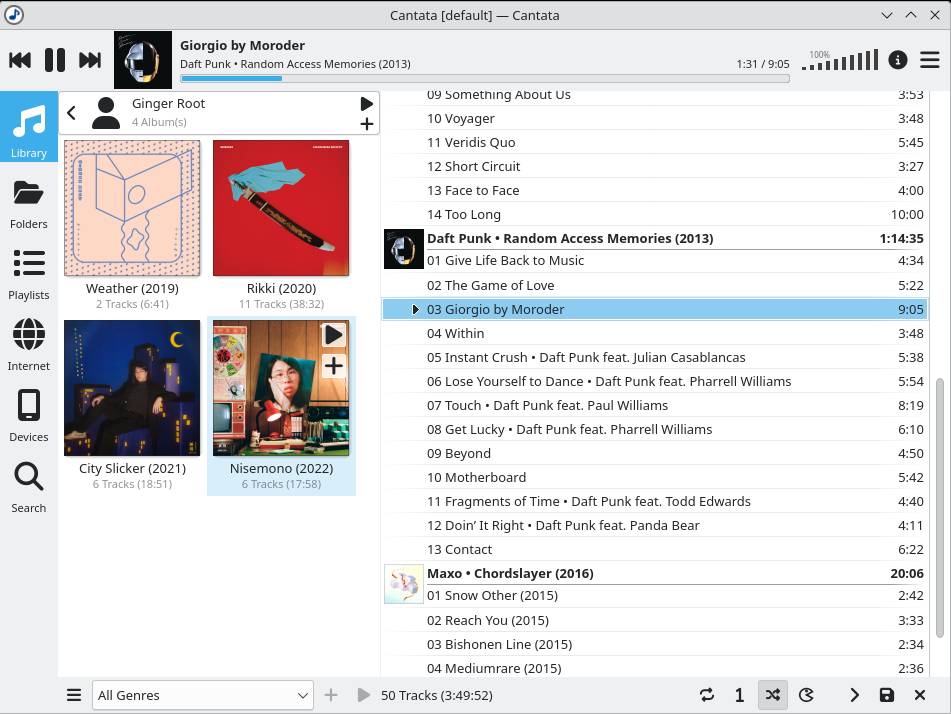Select Daft Punk Random Access Memories header
The image size is (951, 714).
(654, 238)
